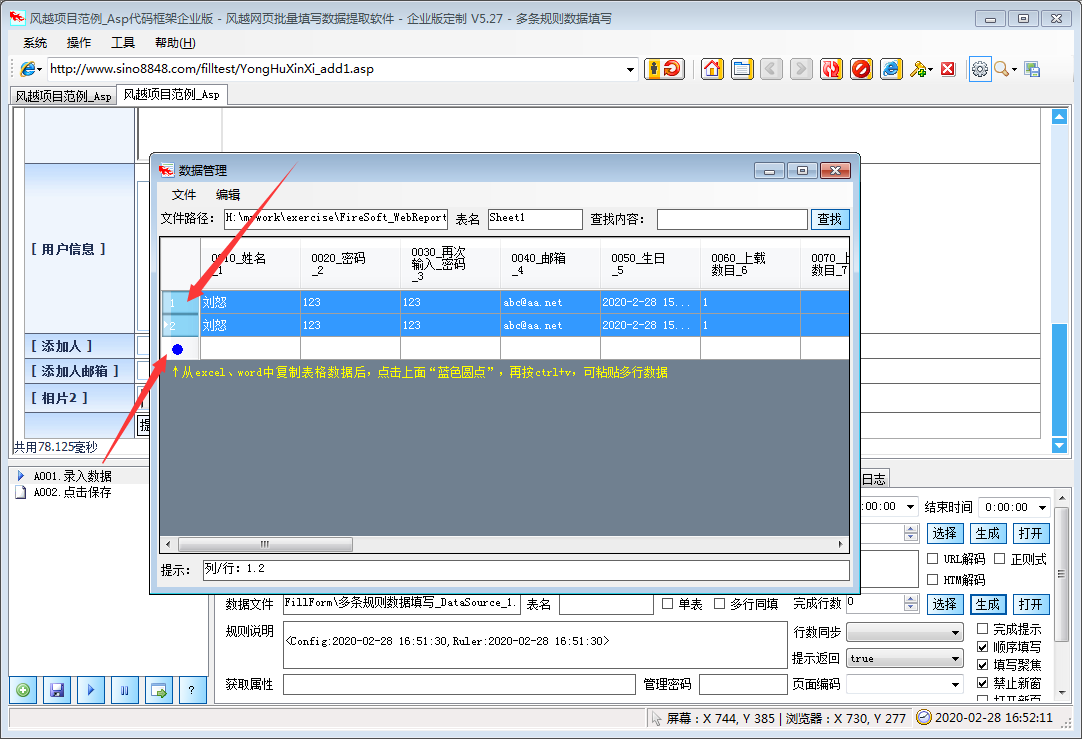Screen dimensions: 1082x739
Task: Click the horizontal scrollbar thumb in 数据管理 grid
Action: [266, 544]
